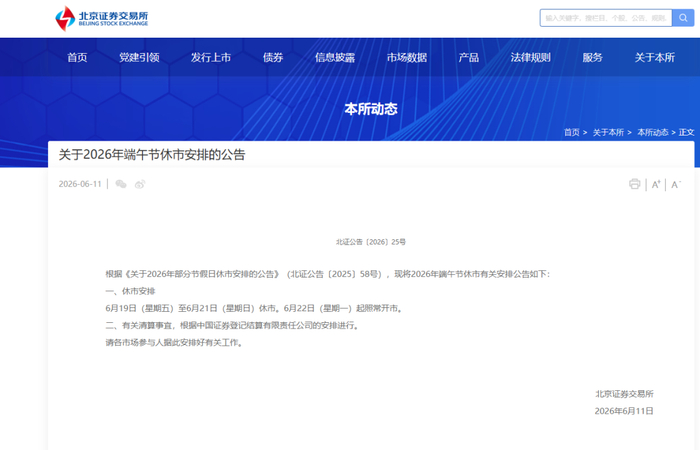
Task: Click the signature 北京证券交易所 at bottom
Action: (624, 394)
